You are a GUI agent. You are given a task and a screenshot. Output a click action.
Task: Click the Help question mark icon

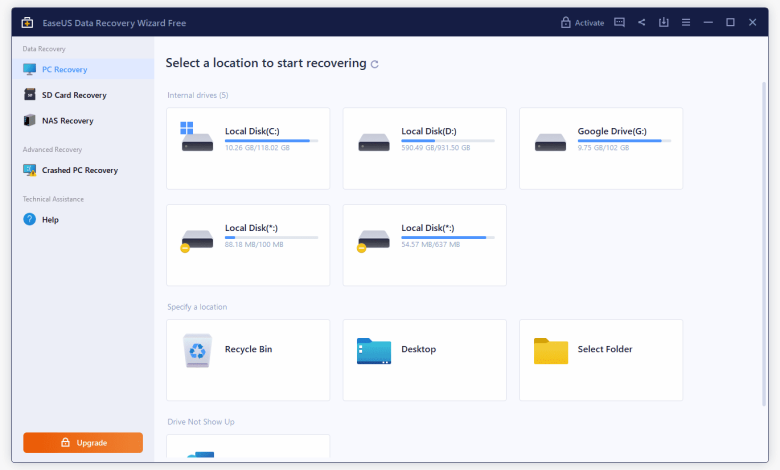30,219
